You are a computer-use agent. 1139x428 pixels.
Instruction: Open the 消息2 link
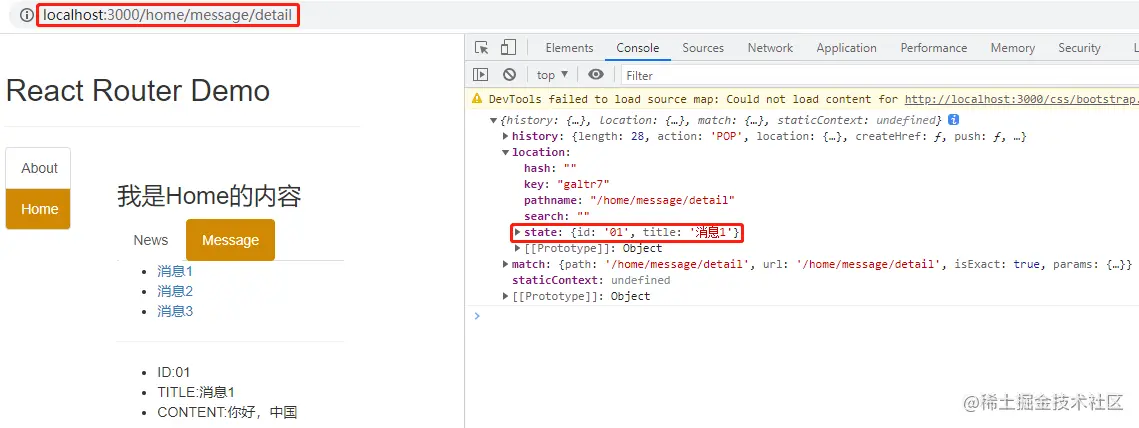(x=174, y=291)
